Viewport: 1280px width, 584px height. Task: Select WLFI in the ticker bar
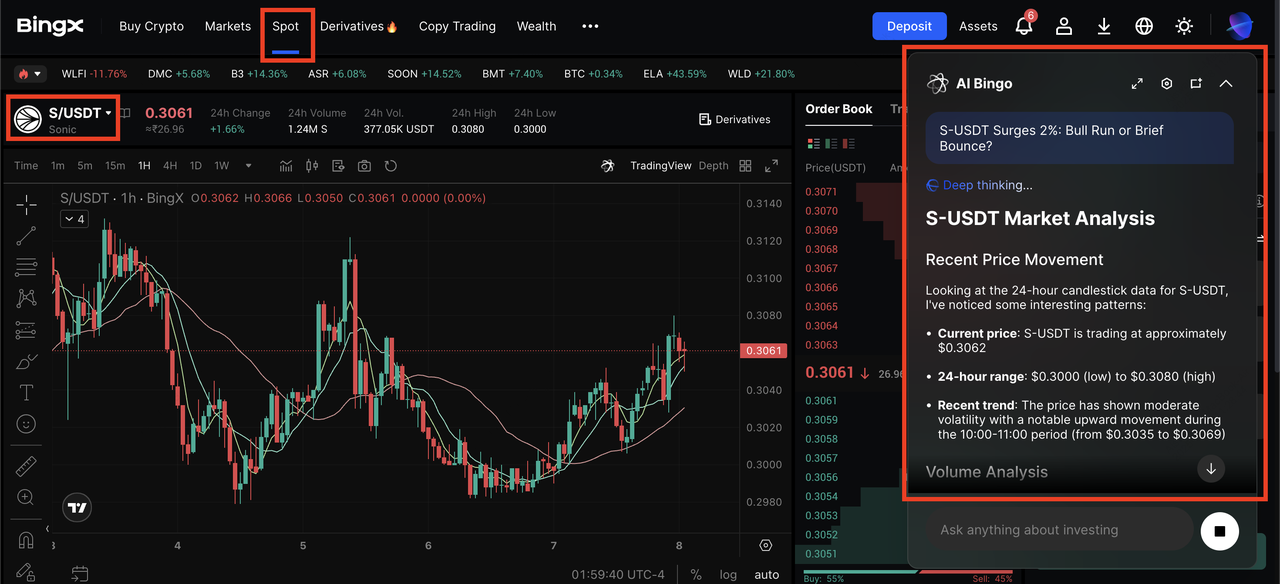94,74
